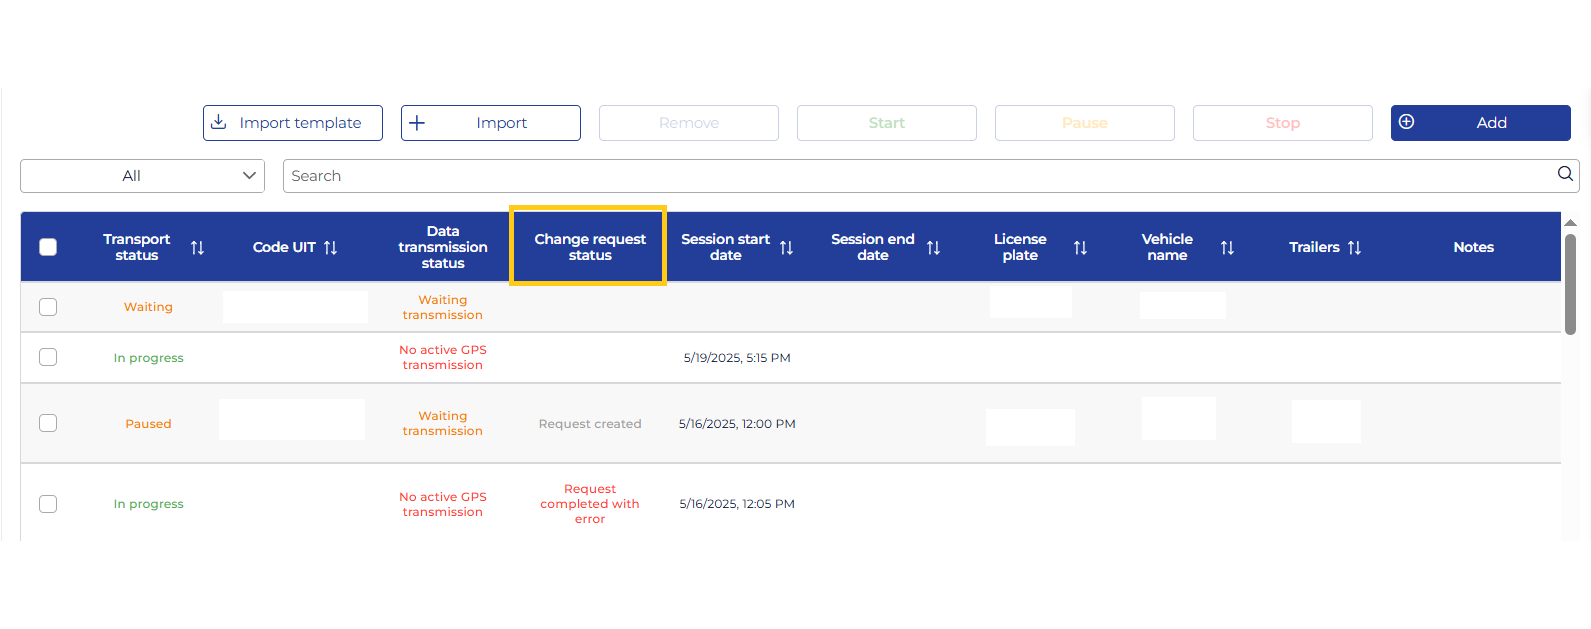Sort by Transport status column arrows

(197, 248)
